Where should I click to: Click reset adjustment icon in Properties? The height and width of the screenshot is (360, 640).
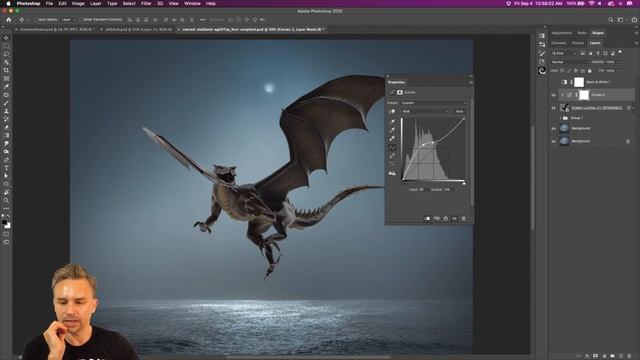(446, 218)
